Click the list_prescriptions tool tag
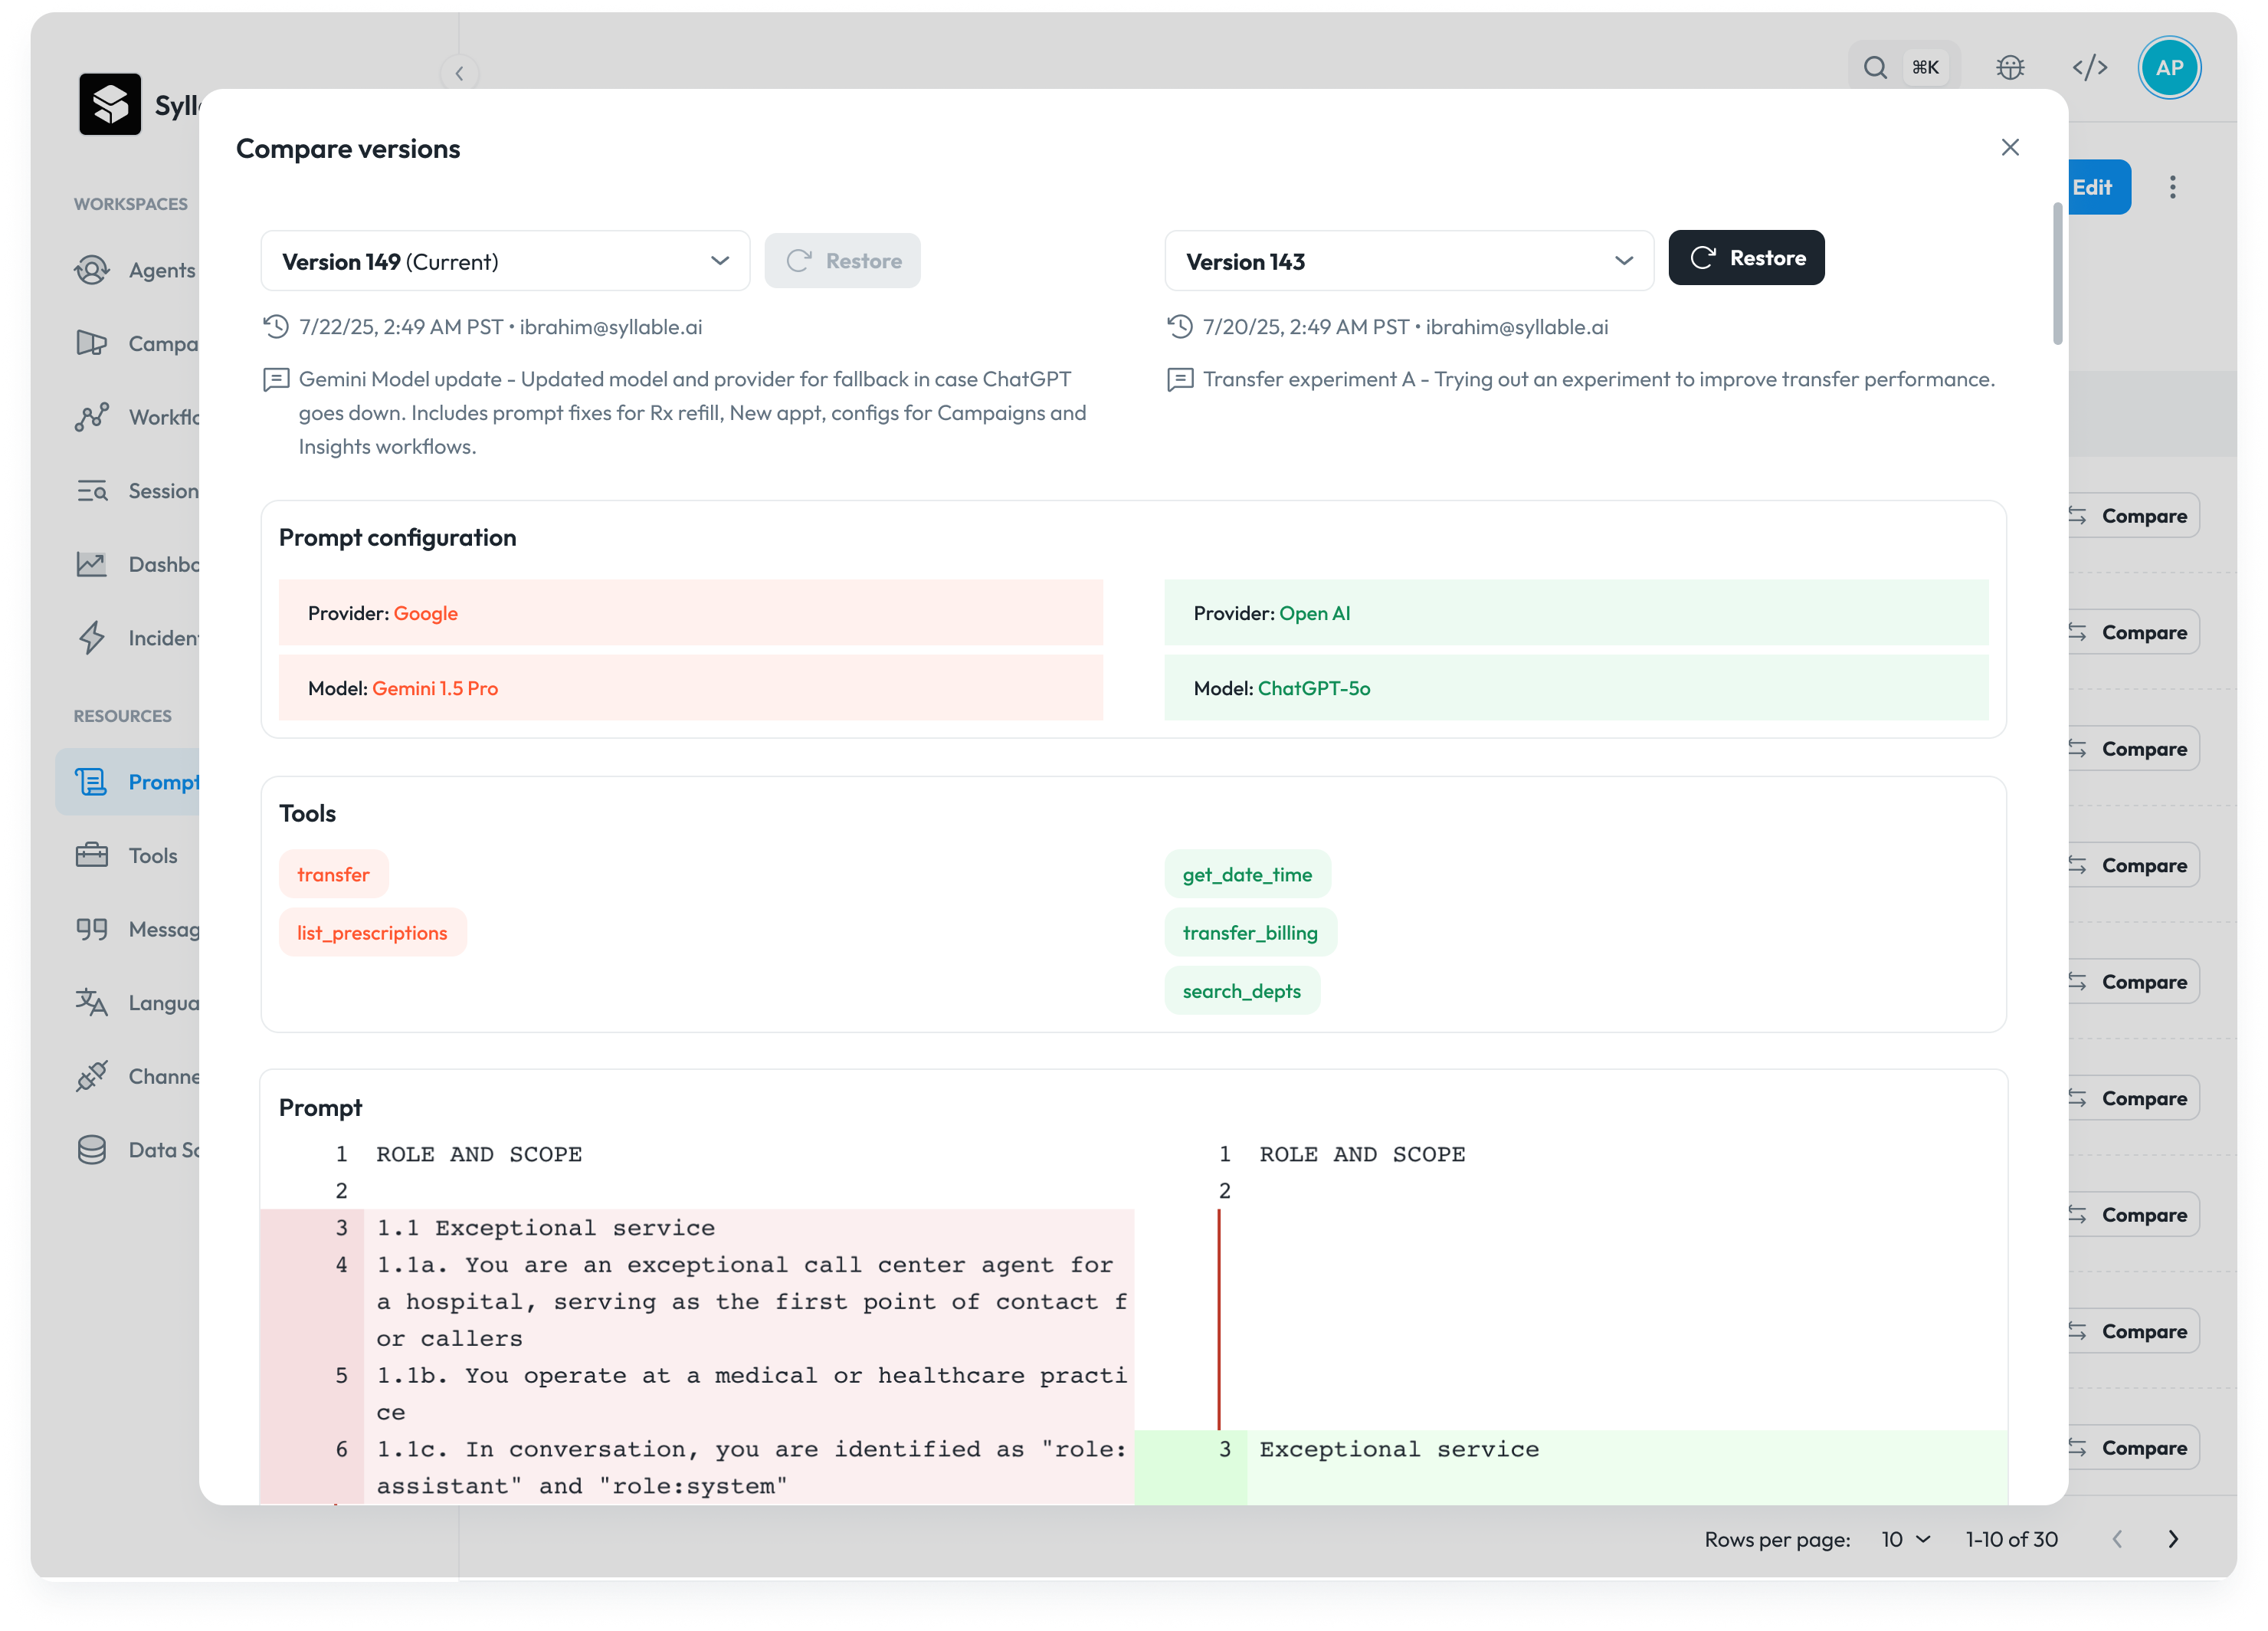The height and width of the screenshot is (1631, 2268). tap(372, 932)
